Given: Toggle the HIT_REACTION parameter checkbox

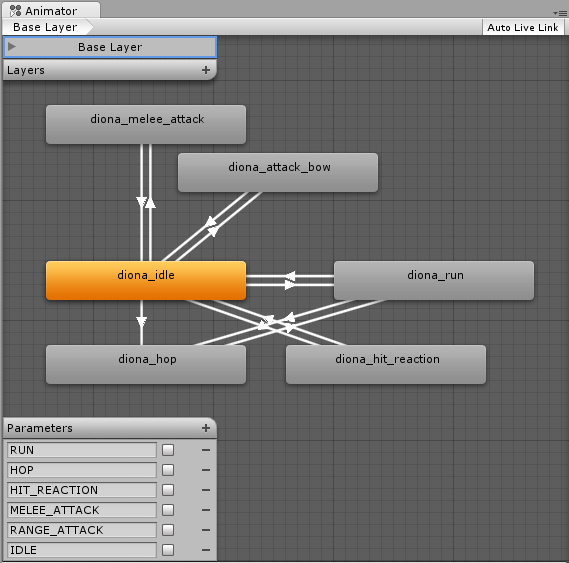Looking at the screenshot, I should pyautogui.click(x=168, y=490).
